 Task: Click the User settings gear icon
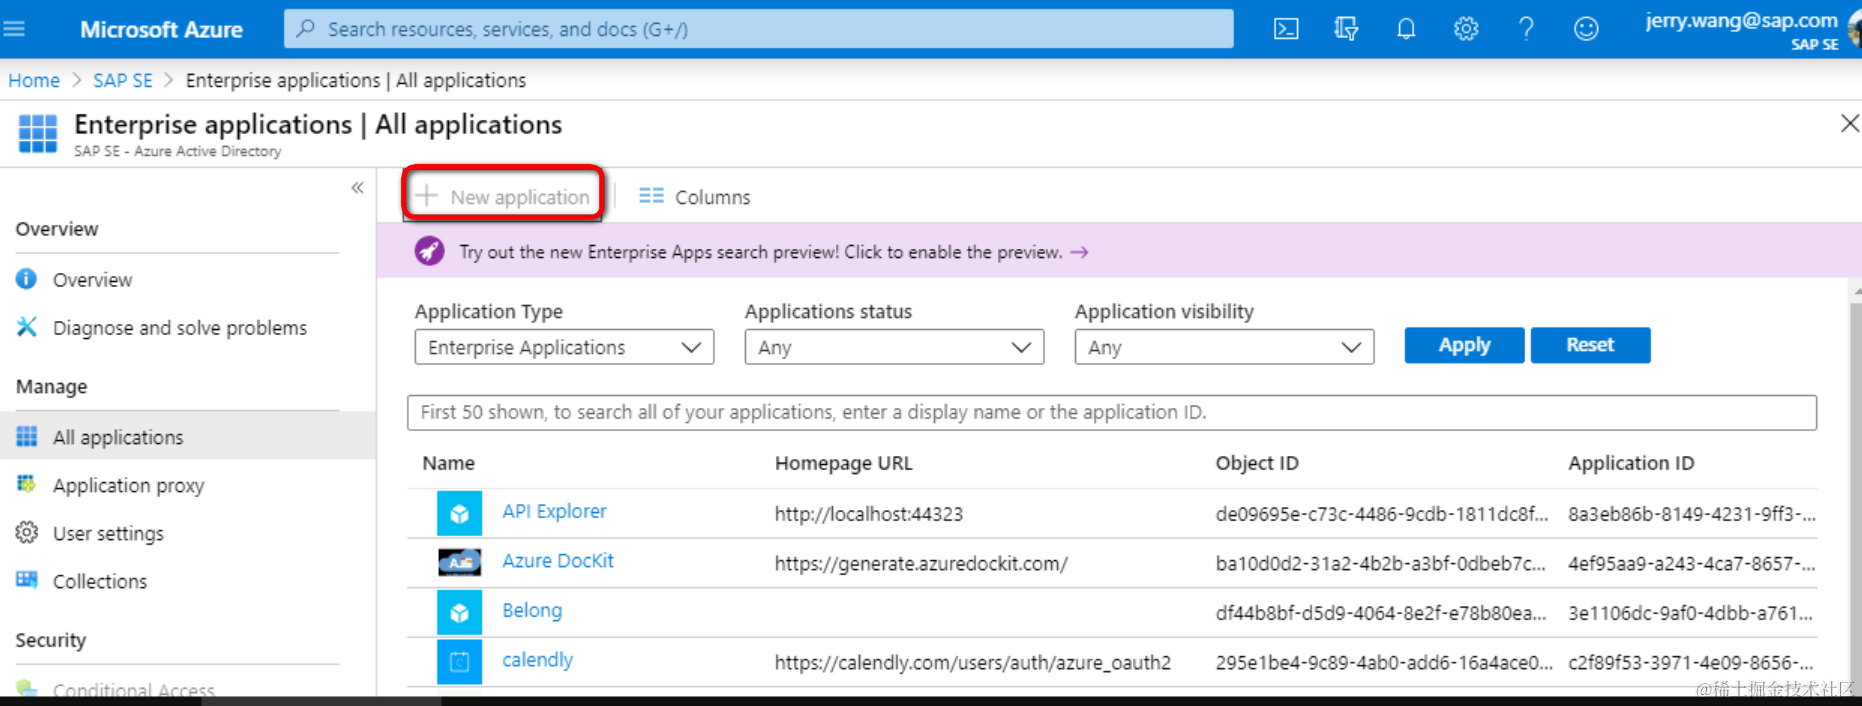pos(27,533)
